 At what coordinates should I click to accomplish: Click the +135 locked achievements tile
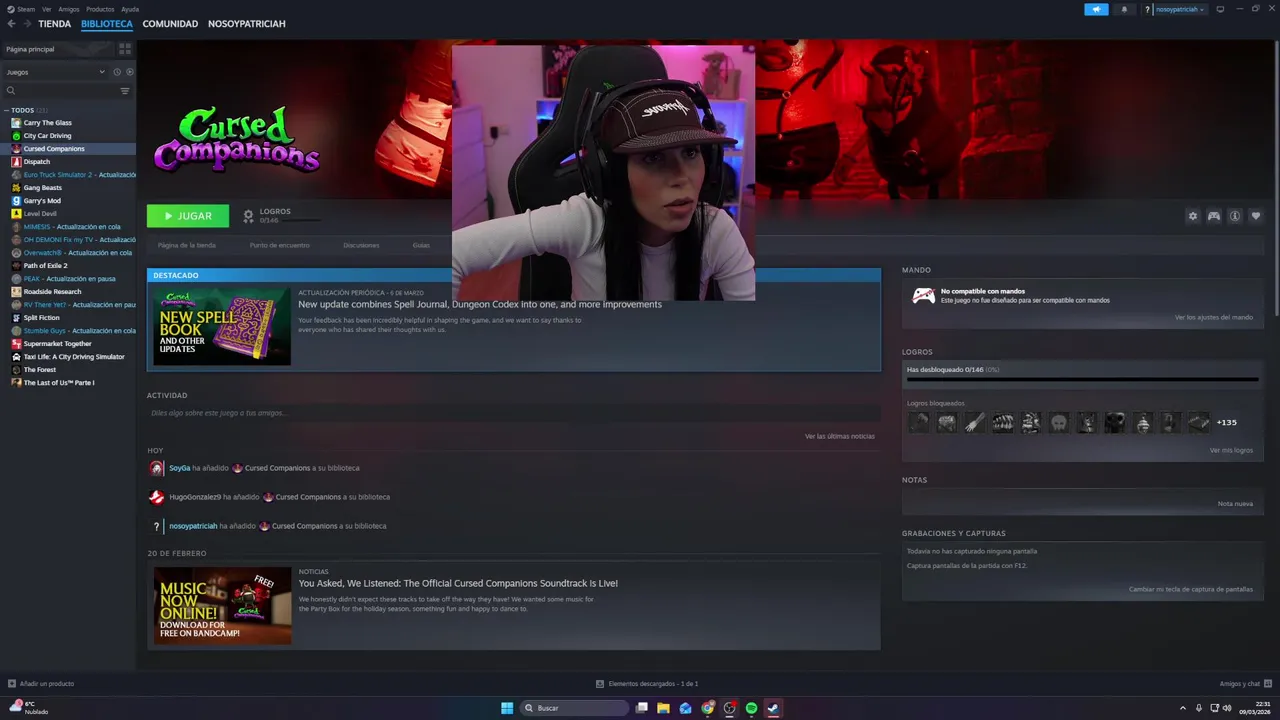point(1226,422)
